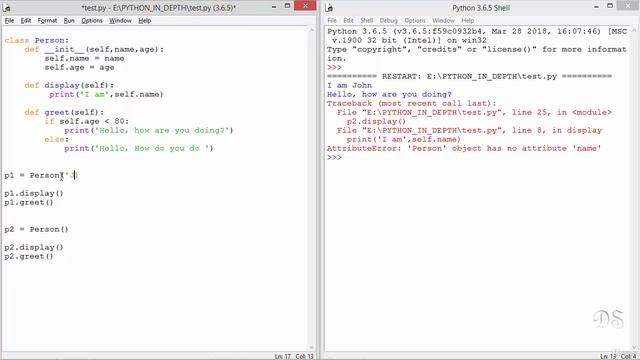
Task: Click the 'p2 = Person()' line
Action: coord(36,229)
